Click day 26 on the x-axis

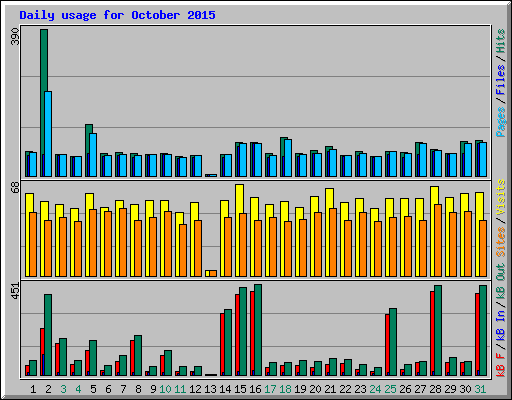coord(405,389)
